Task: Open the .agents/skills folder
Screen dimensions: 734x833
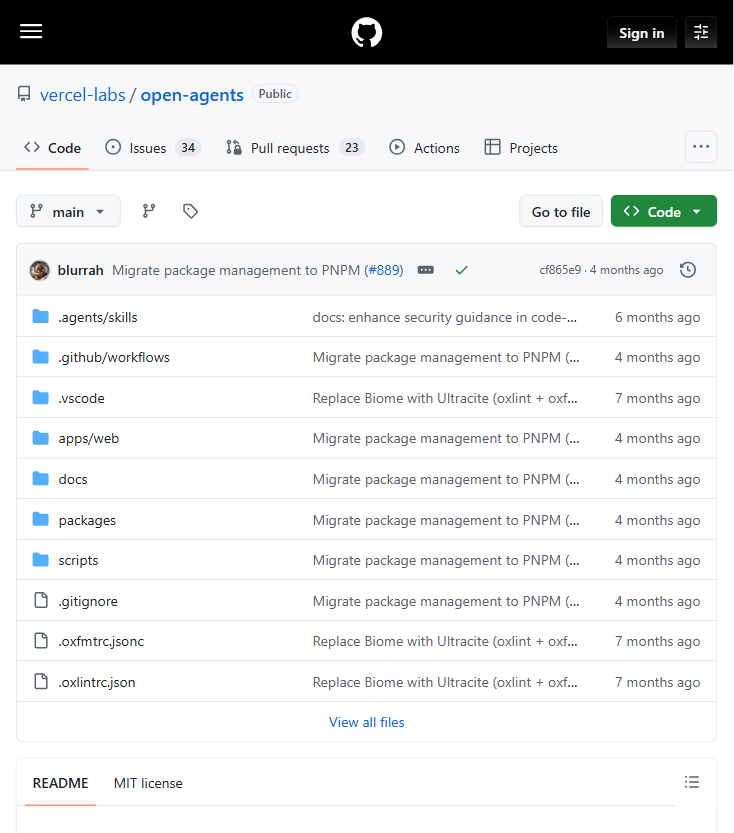Action: [98, 317]
